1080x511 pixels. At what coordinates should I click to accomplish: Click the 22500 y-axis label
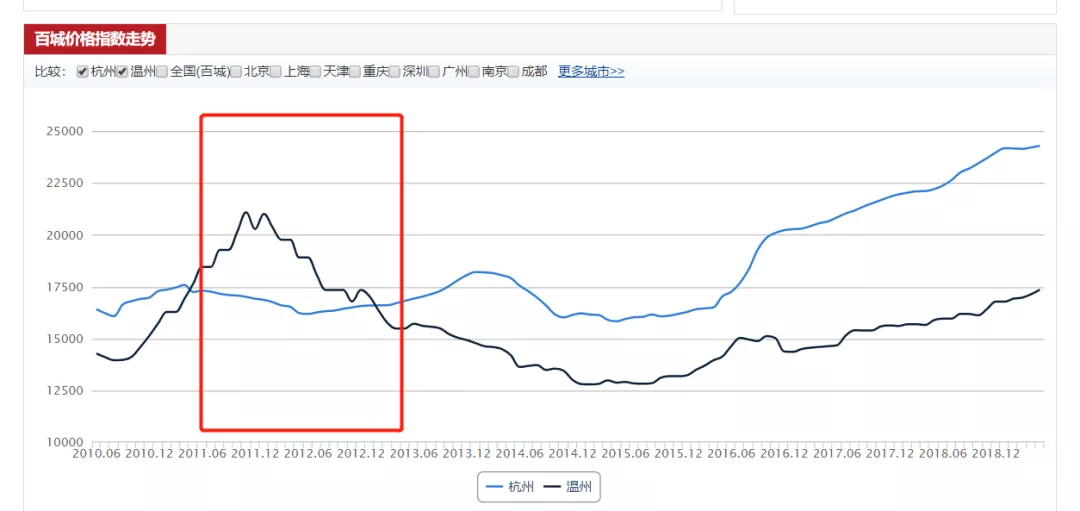(63, 183)
